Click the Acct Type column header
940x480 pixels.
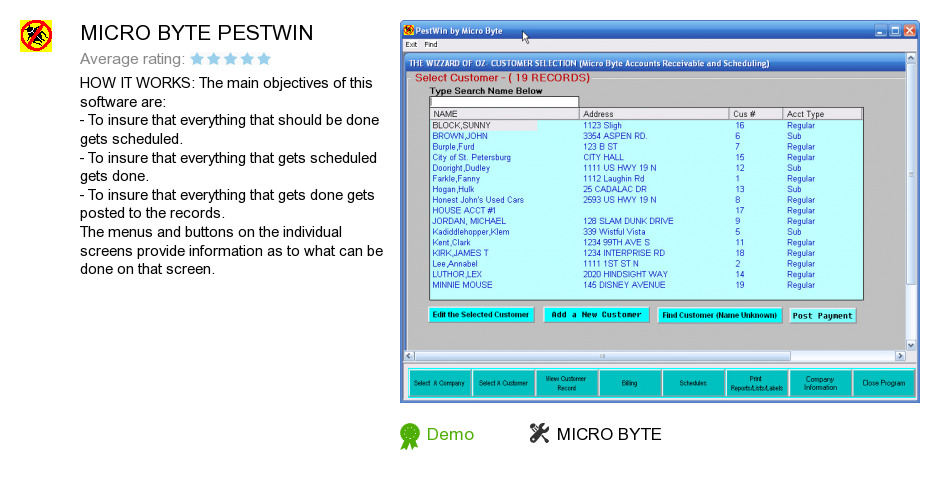(x=822, y=114)
